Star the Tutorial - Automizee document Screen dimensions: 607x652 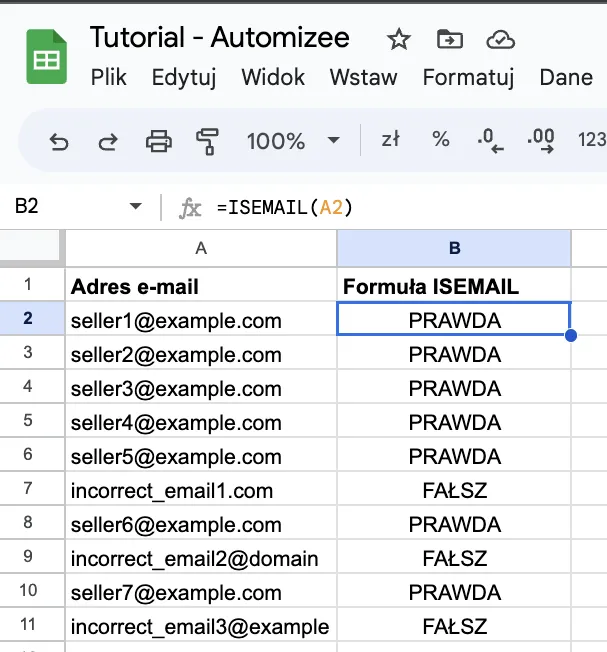point(398,39)
